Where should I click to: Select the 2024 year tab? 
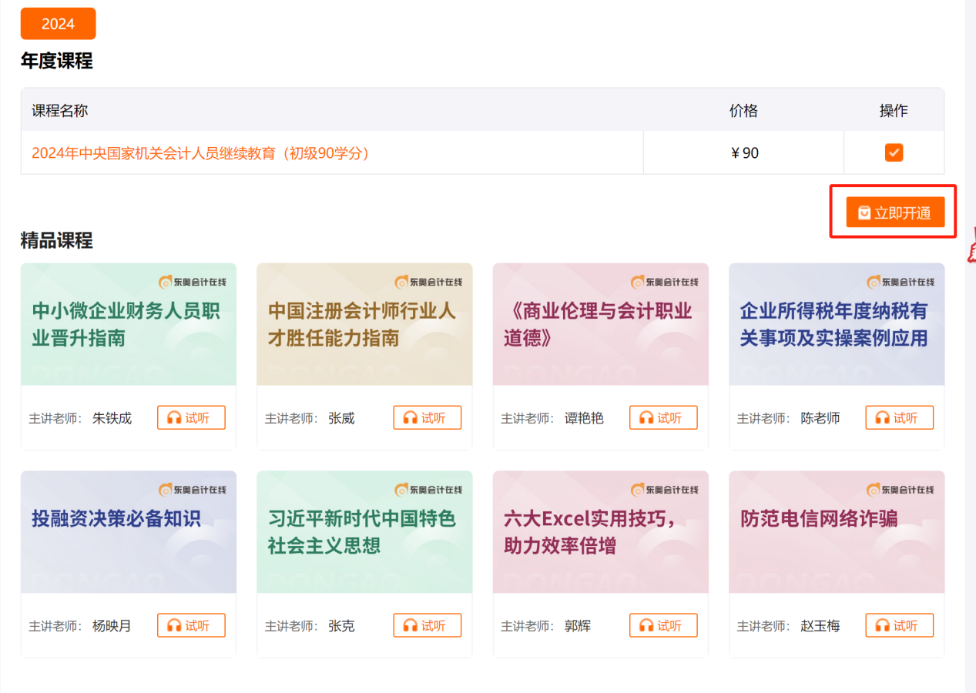57,23
